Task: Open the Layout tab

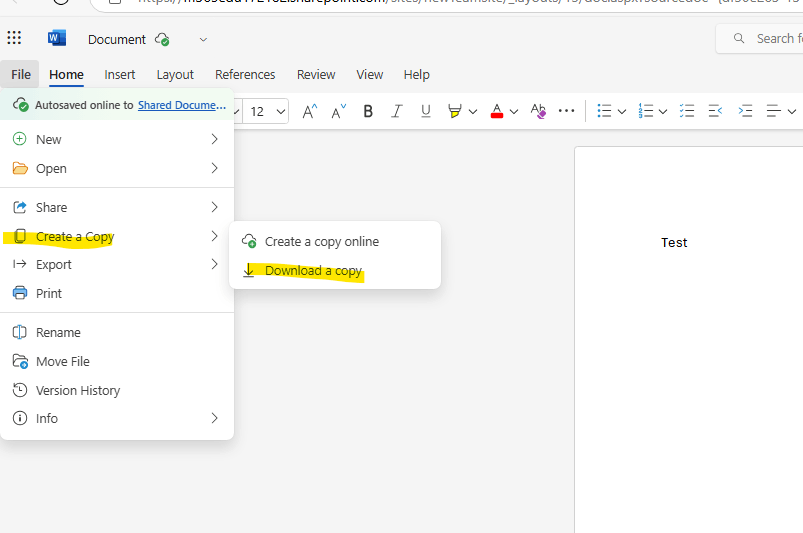Action: pos(175,75)
